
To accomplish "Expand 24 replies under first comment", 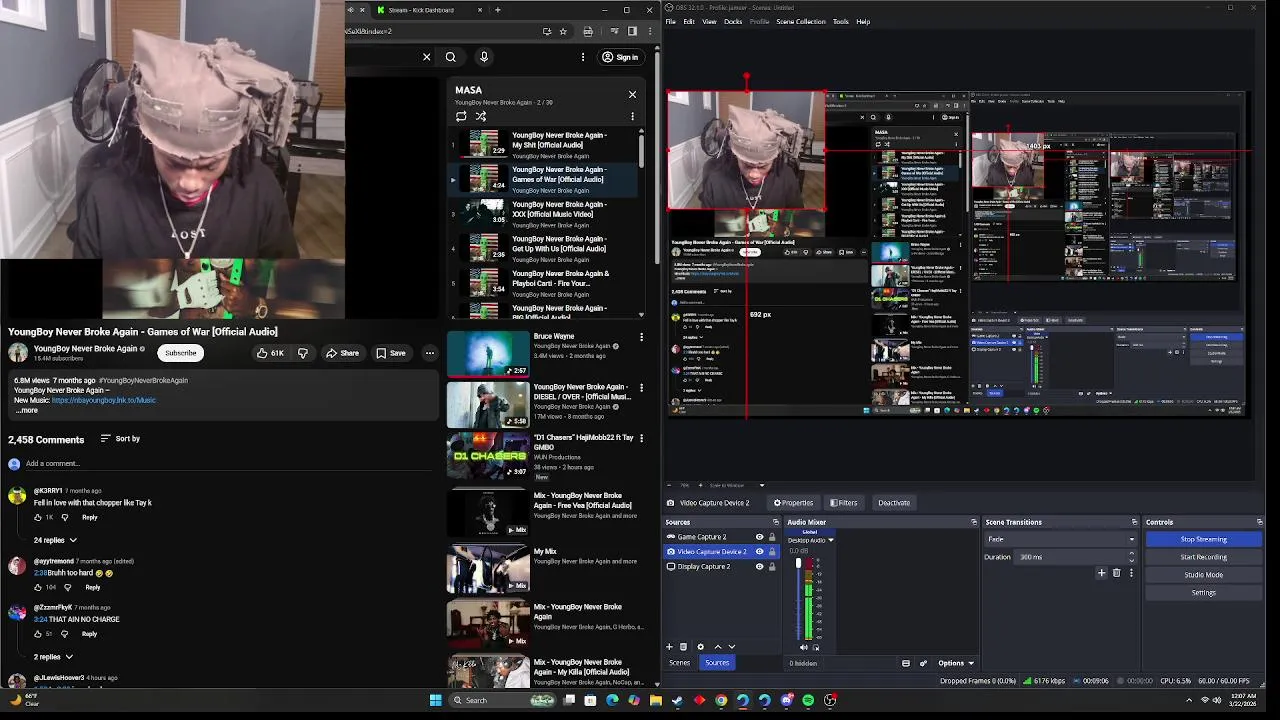I will pos(54,540).
